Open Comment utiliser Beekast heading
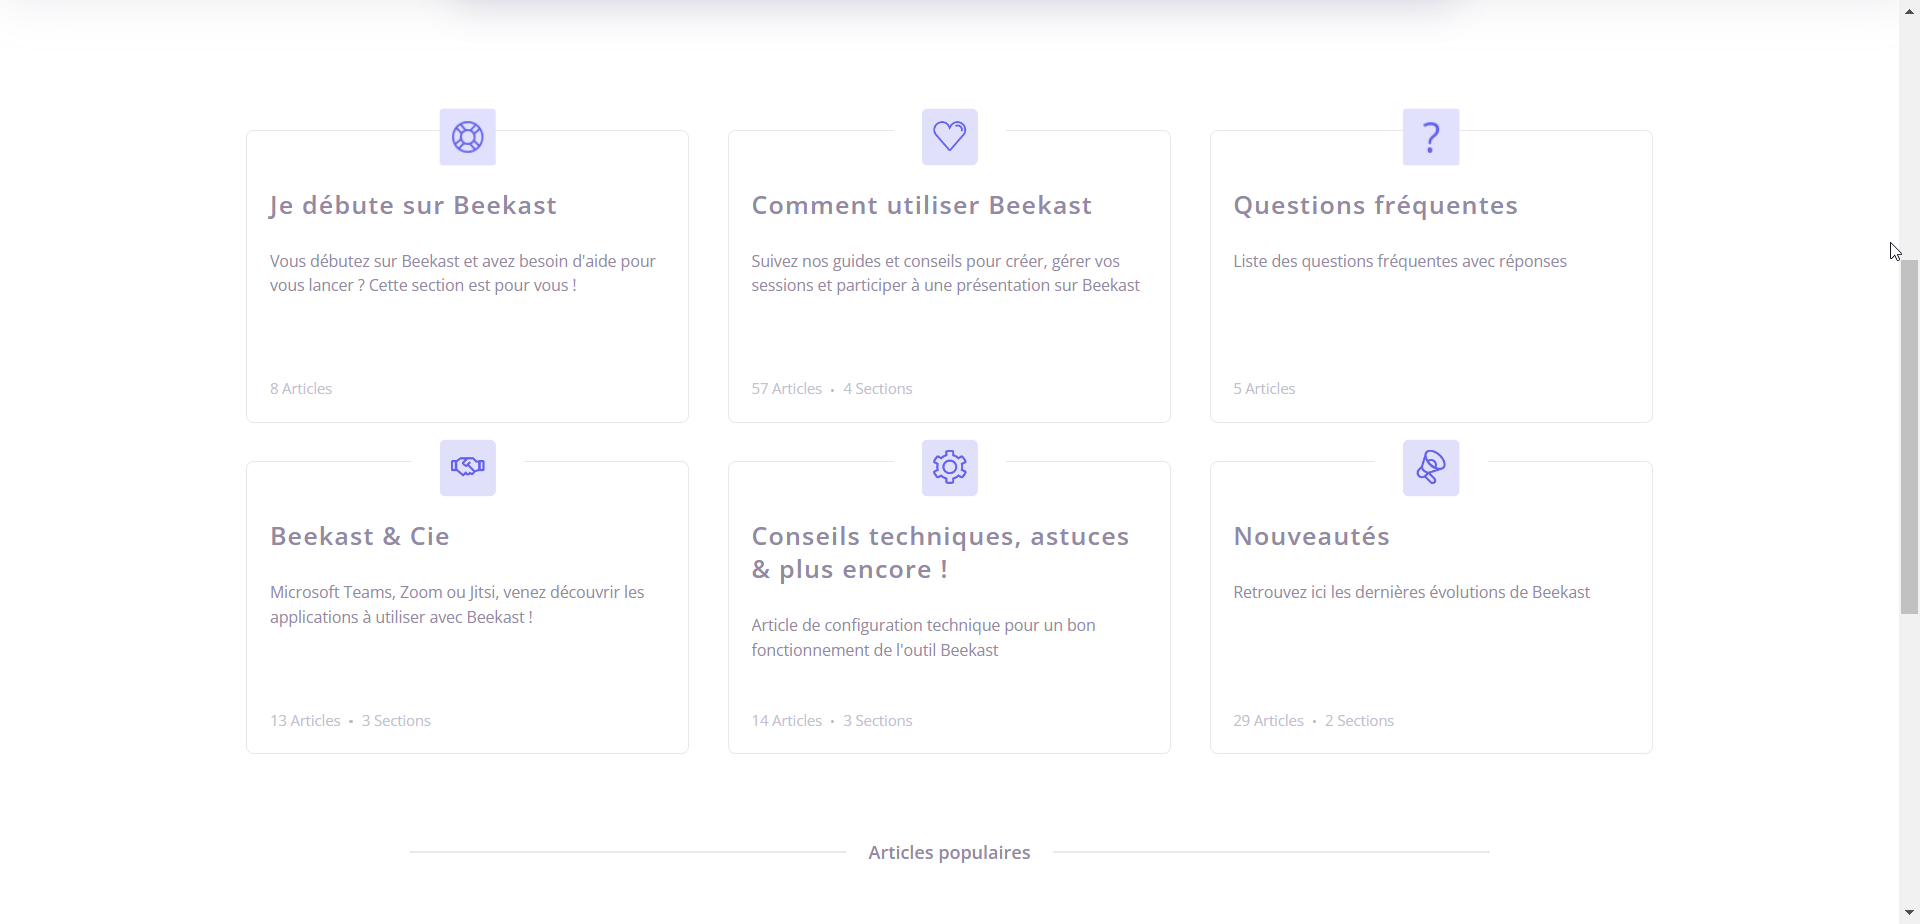 (921, 205)
